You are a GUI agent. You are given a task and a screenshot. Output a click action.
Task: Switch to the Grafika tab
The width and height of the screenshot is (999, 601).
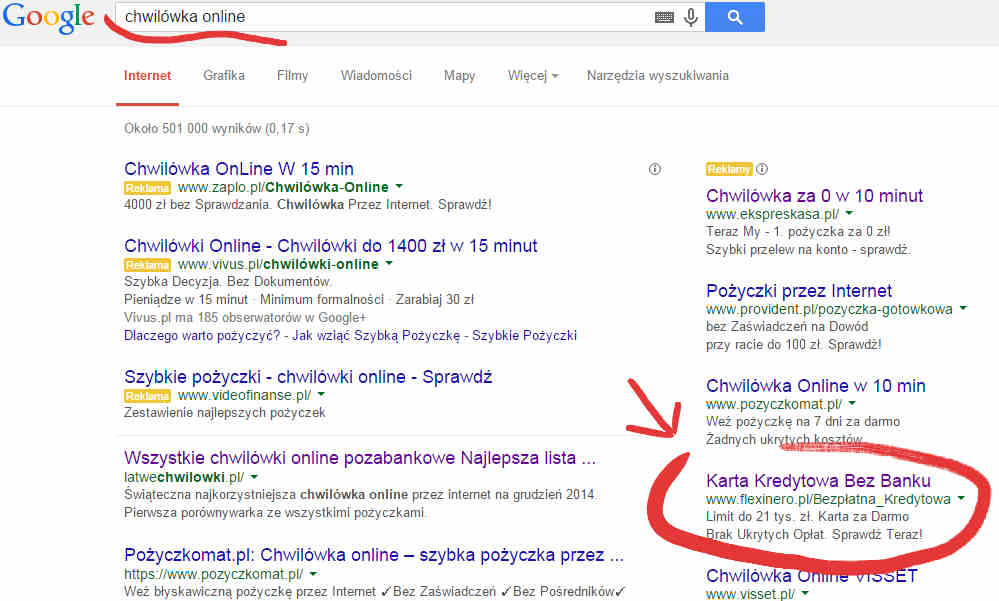click(224, 75)
